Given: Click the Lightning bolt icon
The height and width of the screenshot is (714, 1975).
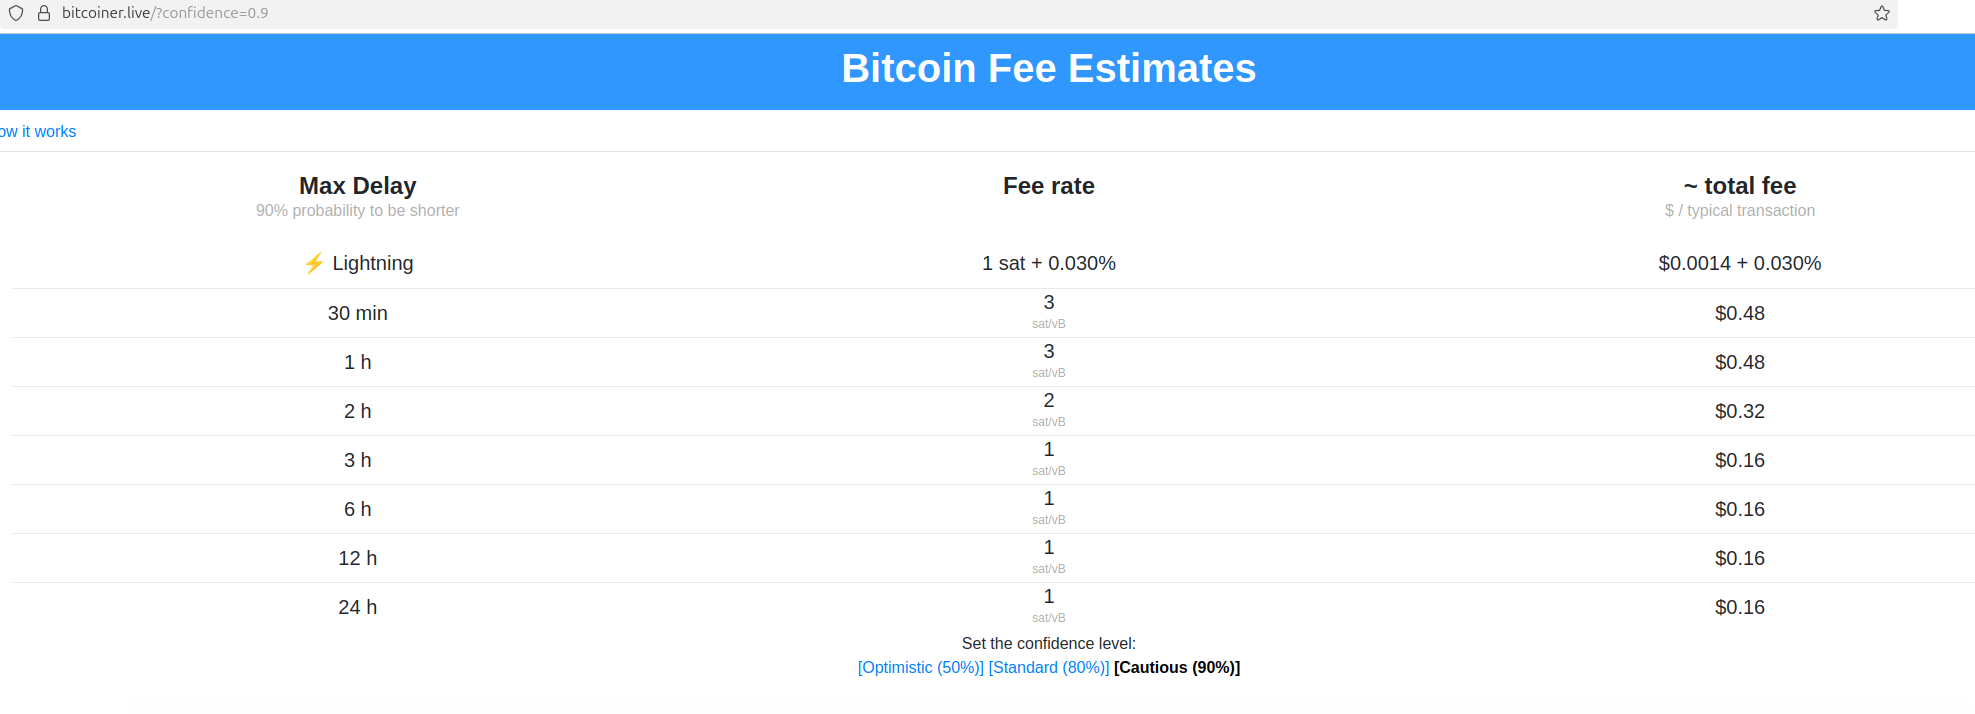Looking at the screenshot, I should coord(314,263).
